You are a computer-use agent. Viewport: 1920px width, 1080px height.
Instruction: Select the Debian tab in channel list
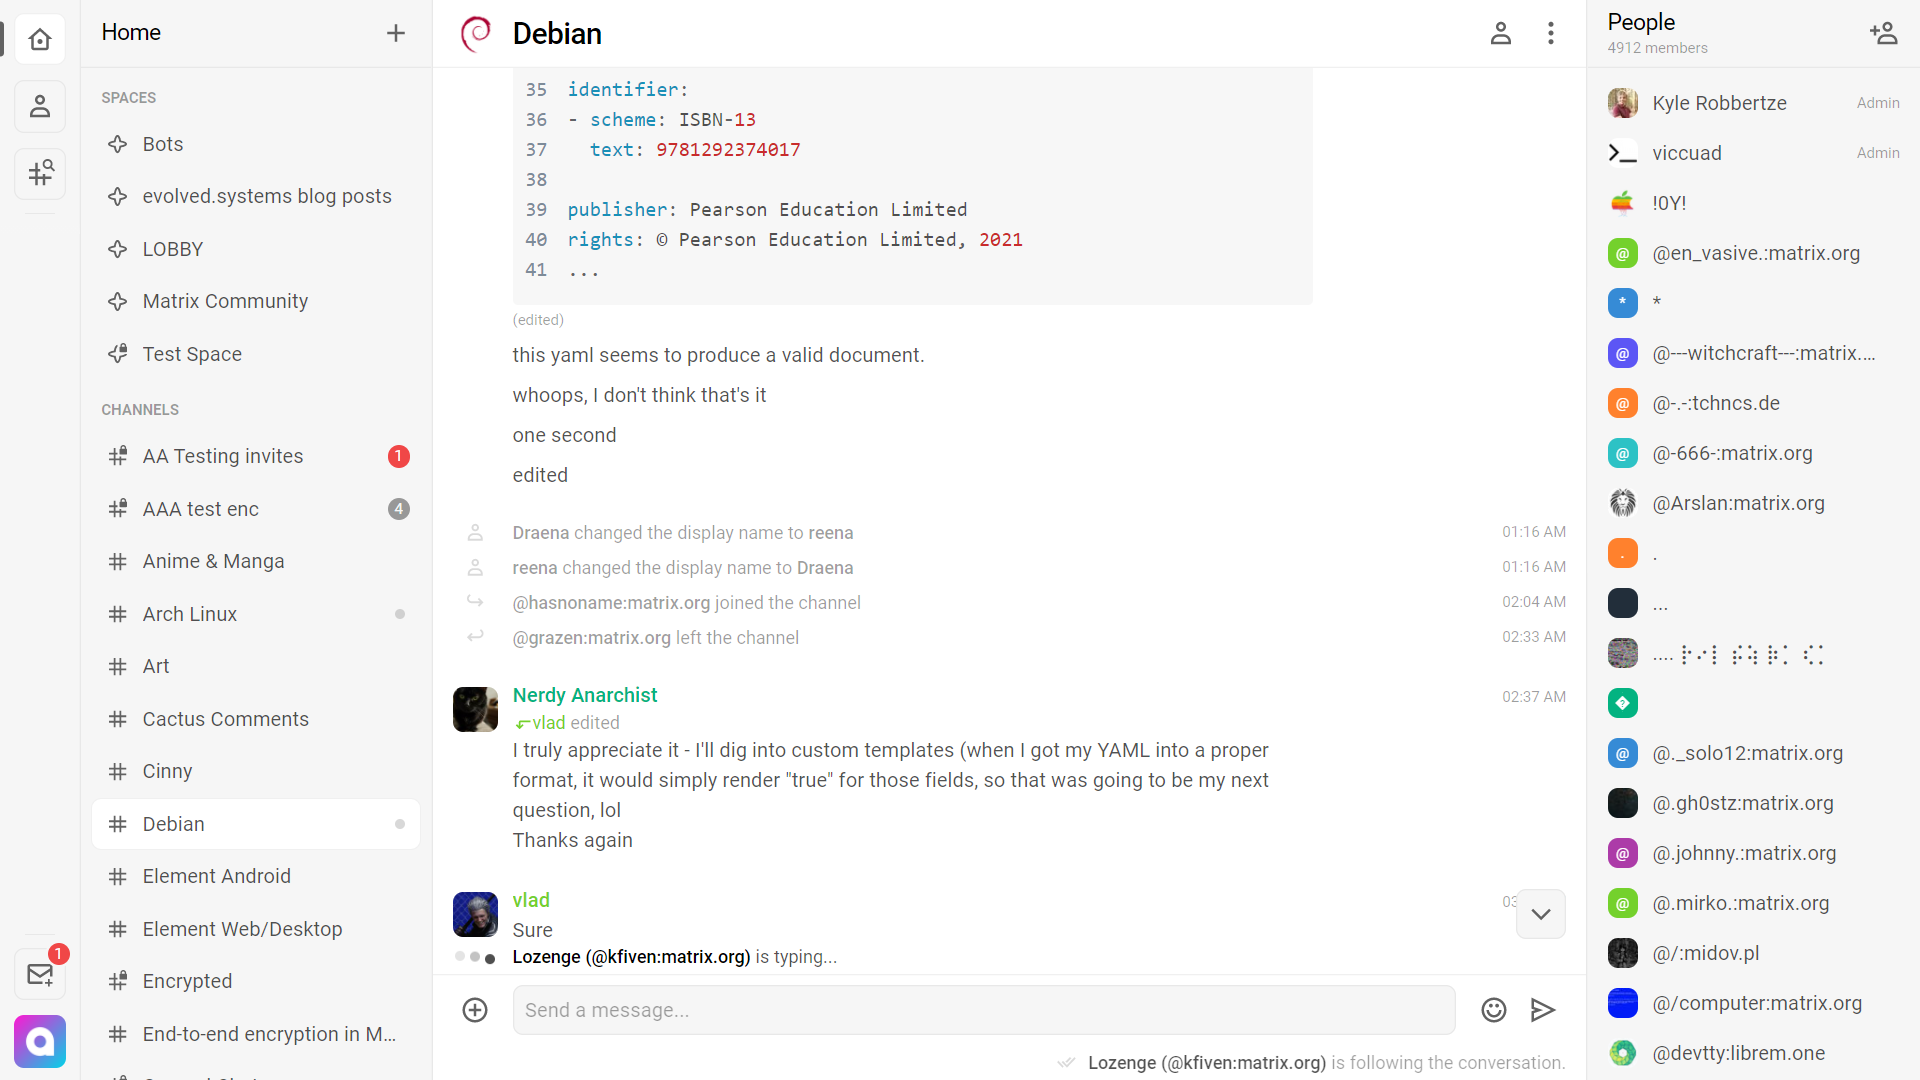pyautogui.click(x=173, y=824)
